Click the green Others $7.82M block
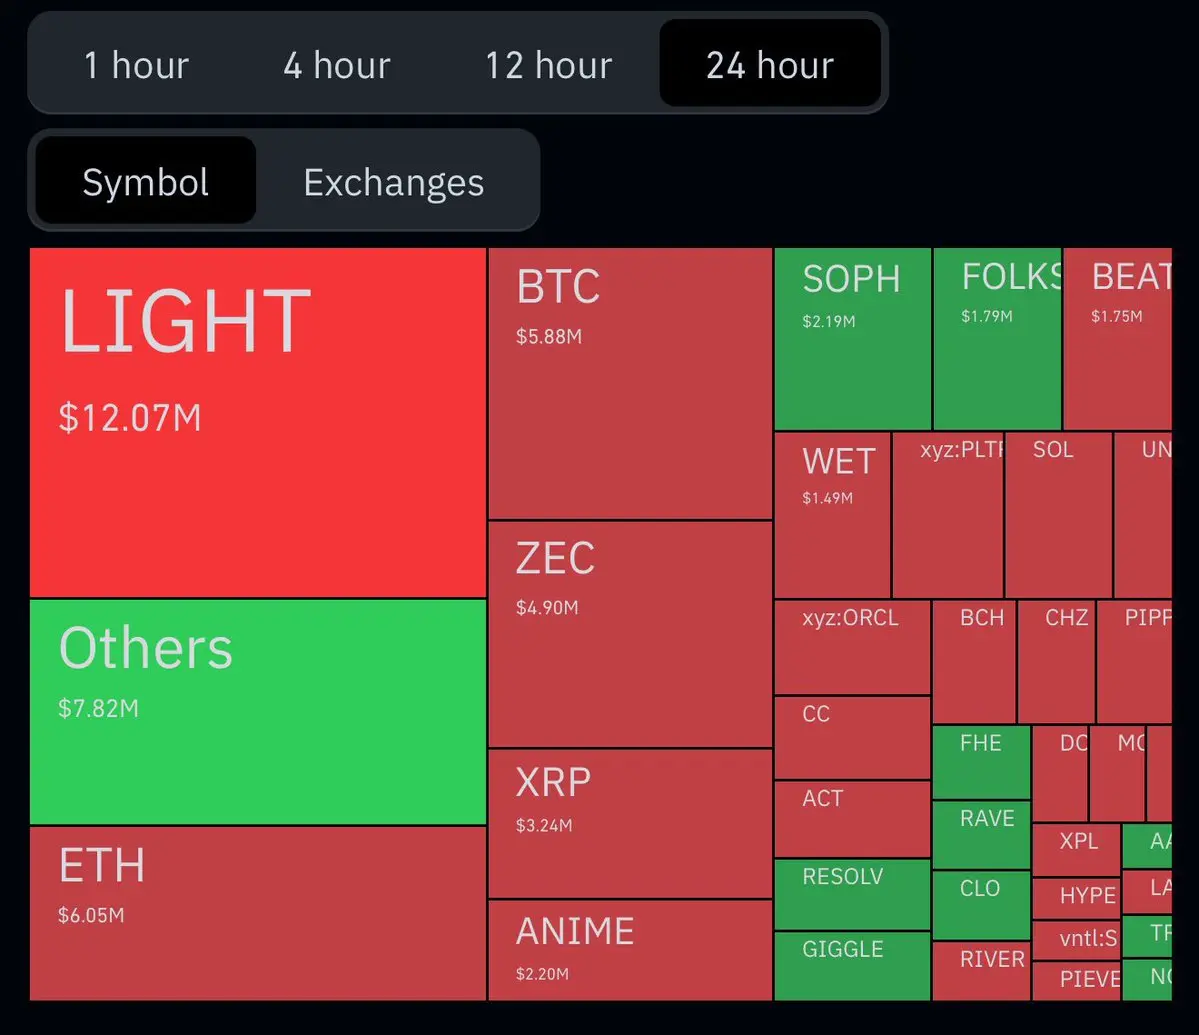 pos(258,712)
